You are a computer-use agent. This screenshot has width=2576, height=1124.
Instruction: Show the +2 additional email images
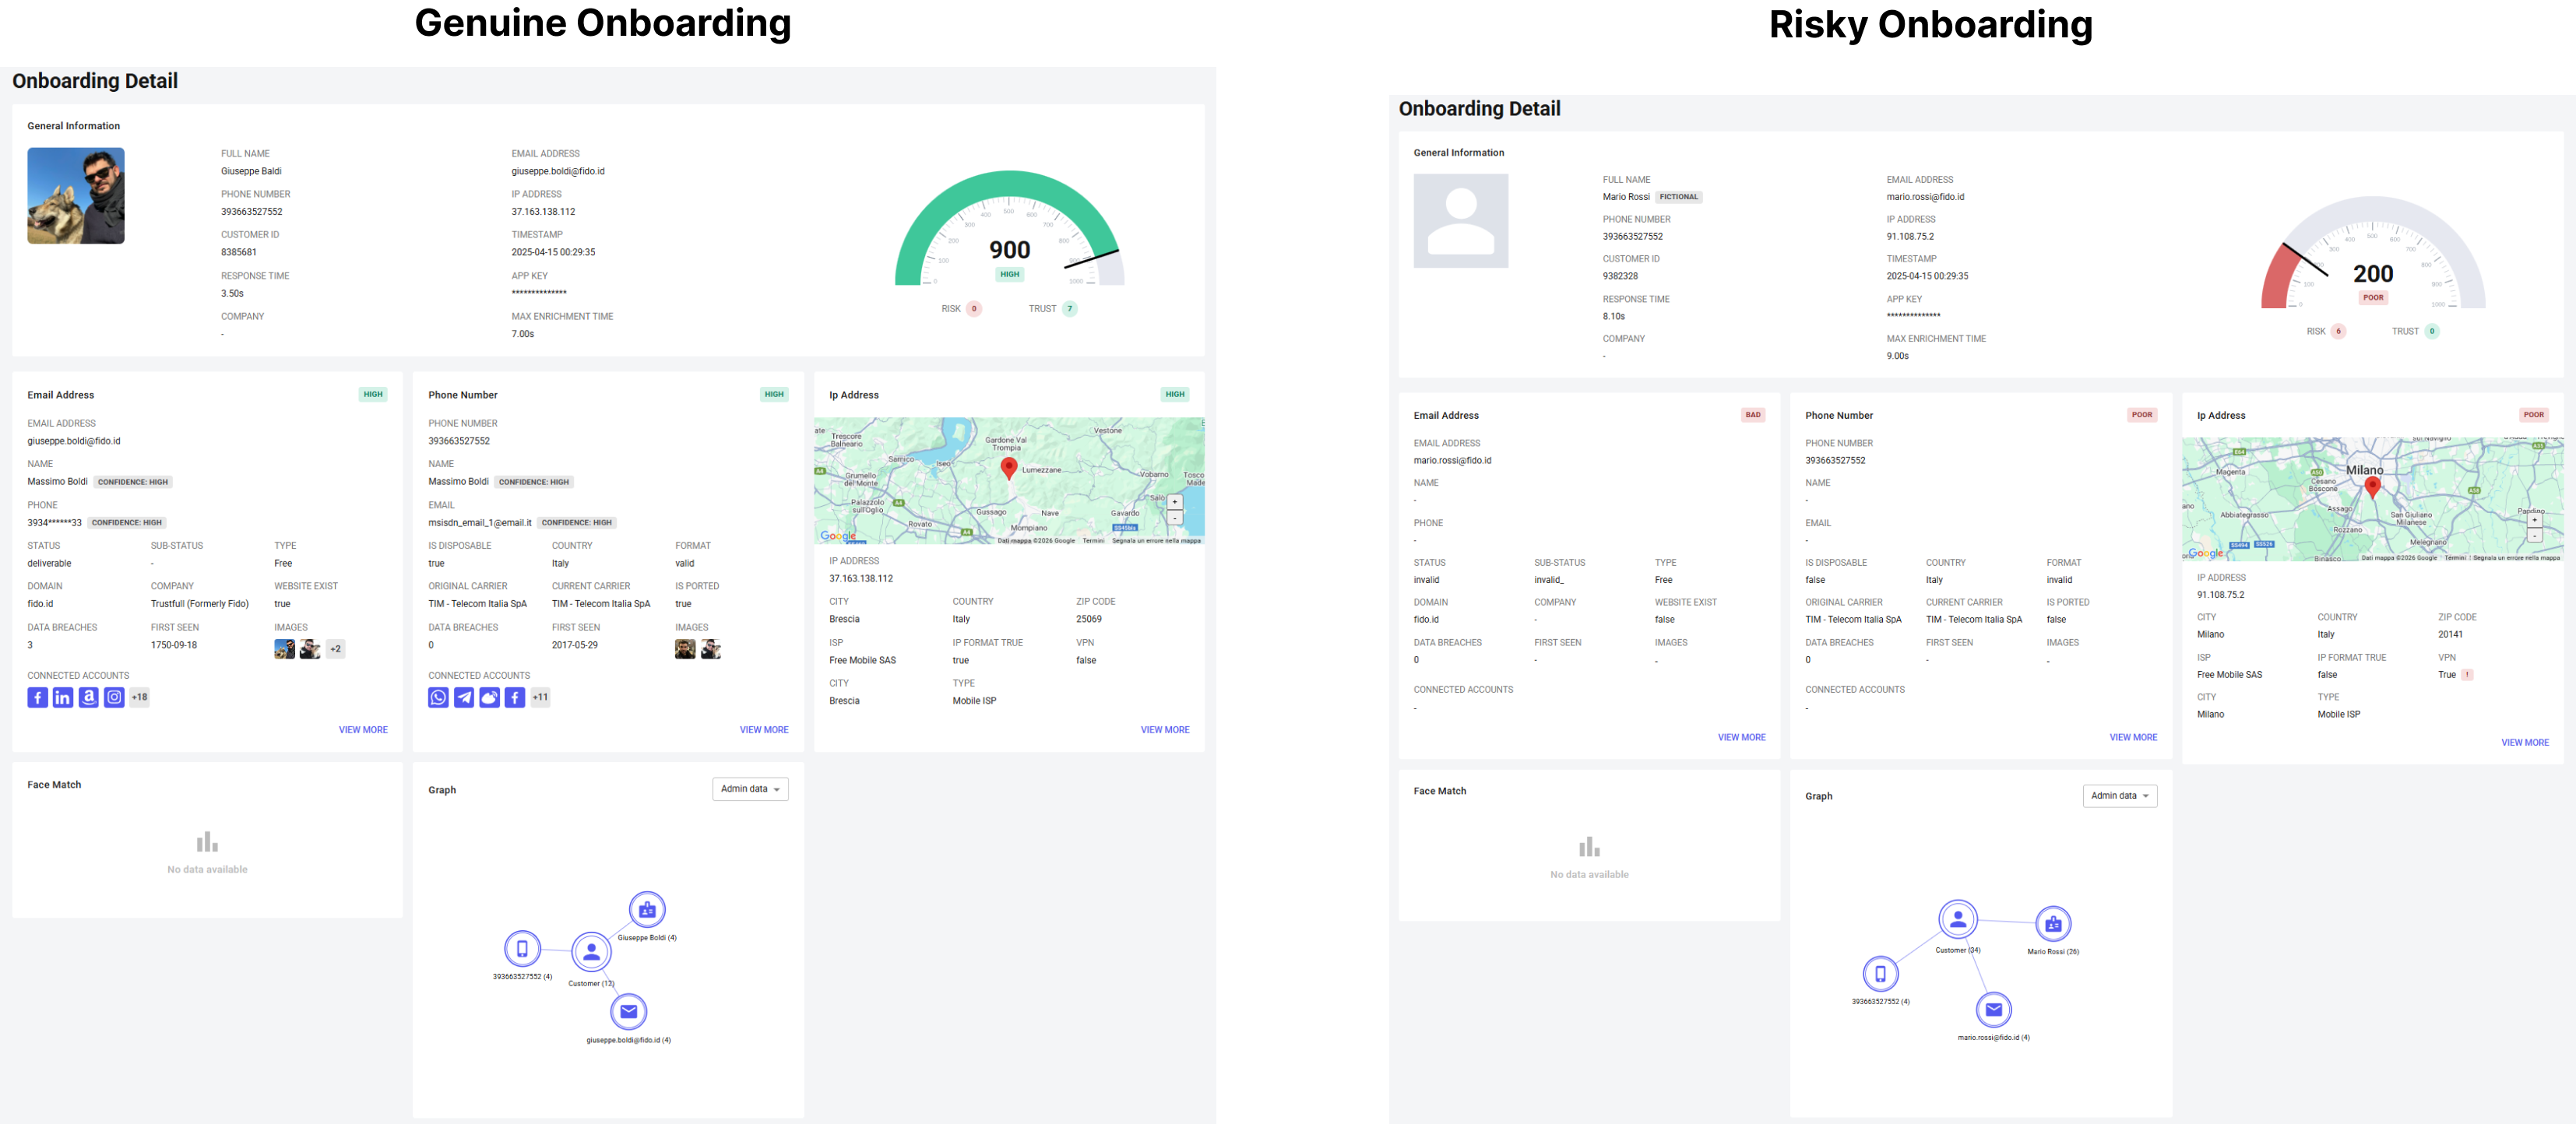tap(336, 649)
